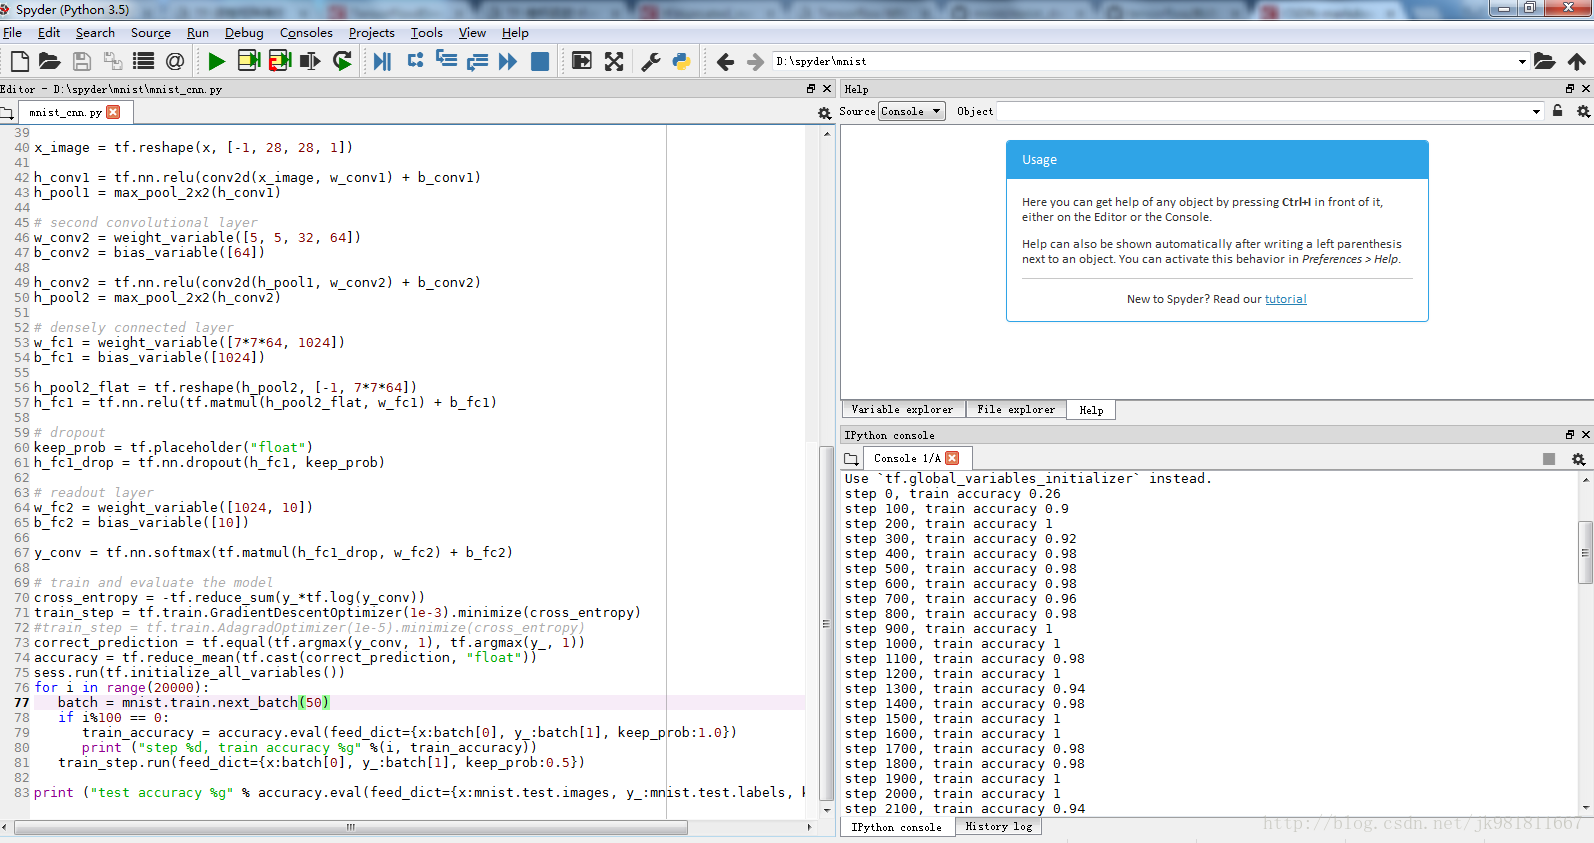This screenshot has width=1594, height=843.
Task: Go to parent directory up arrow
Action: [1577, 61]
